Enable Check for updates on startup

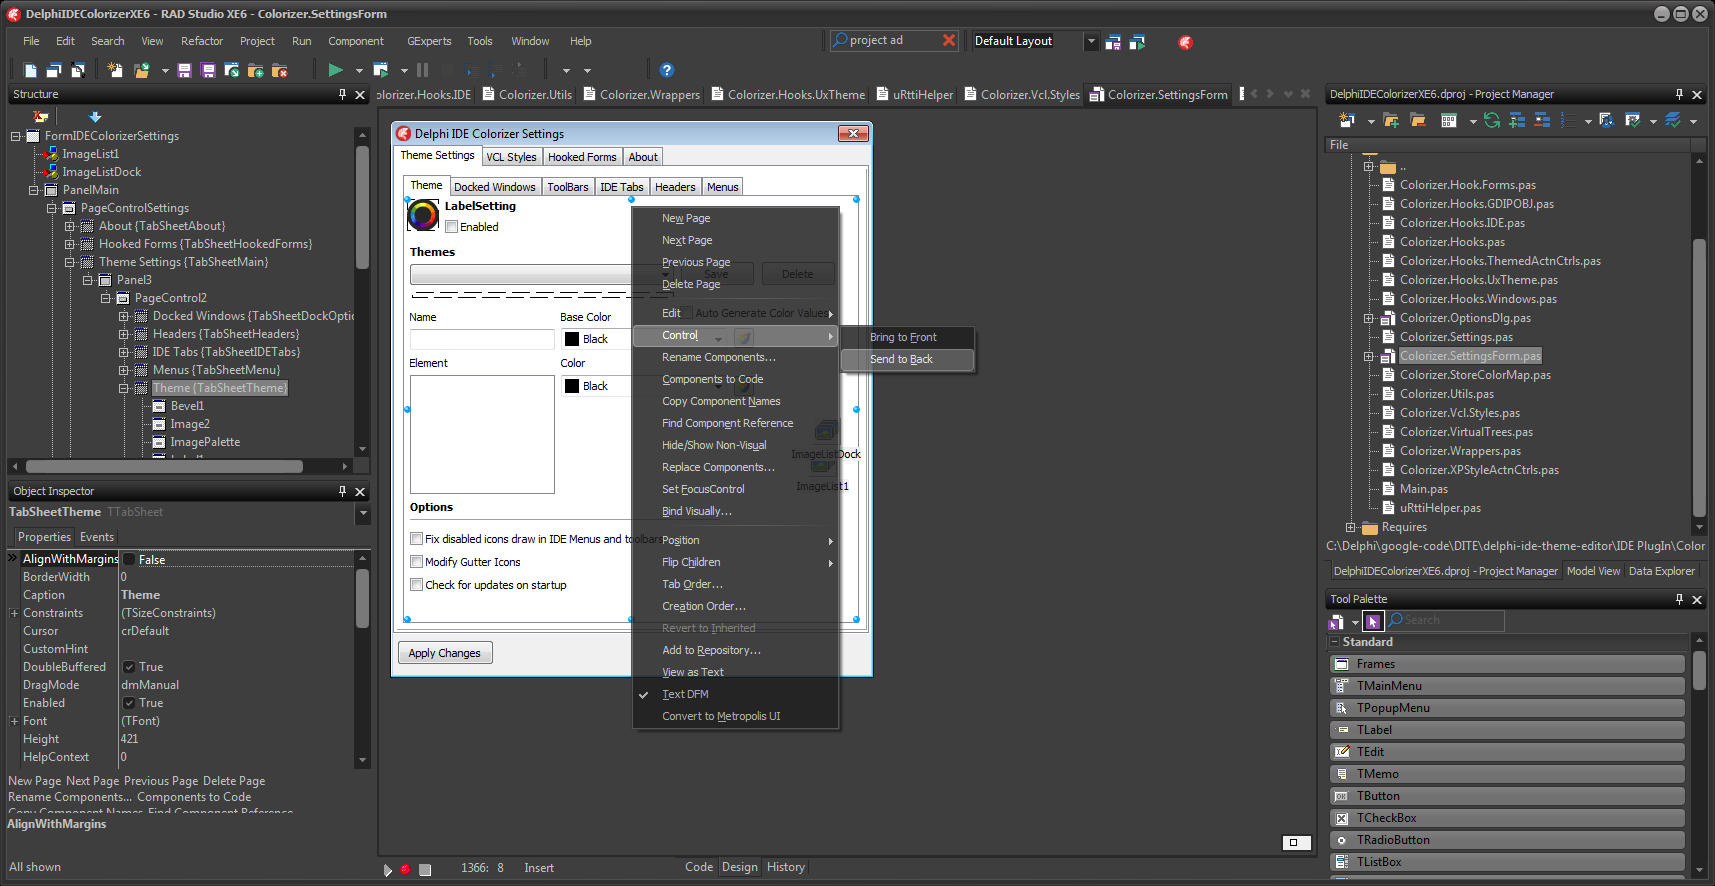pyautogui.click(x=416, y=584)
